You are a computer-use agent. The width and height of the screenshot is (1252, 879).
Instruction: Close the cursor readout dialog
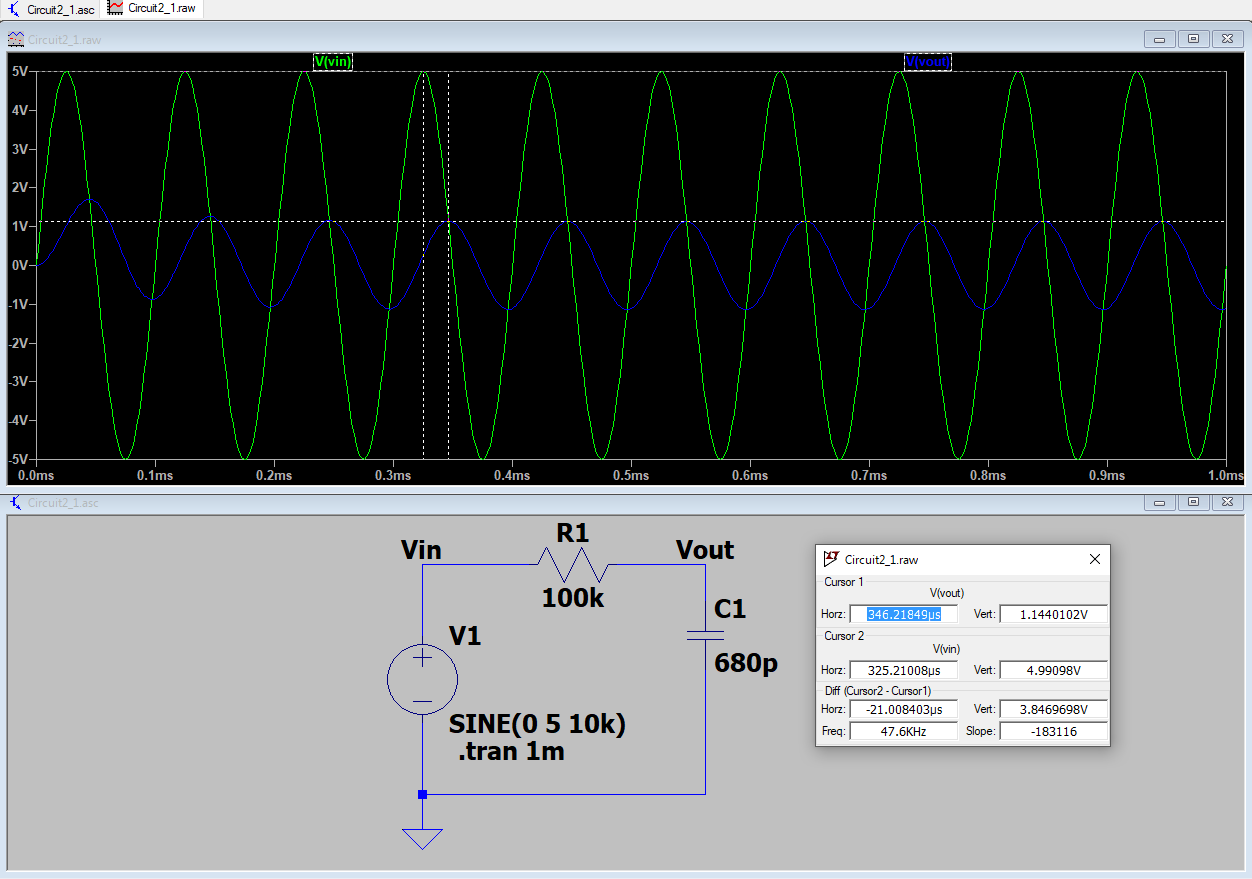(1094, 560)
